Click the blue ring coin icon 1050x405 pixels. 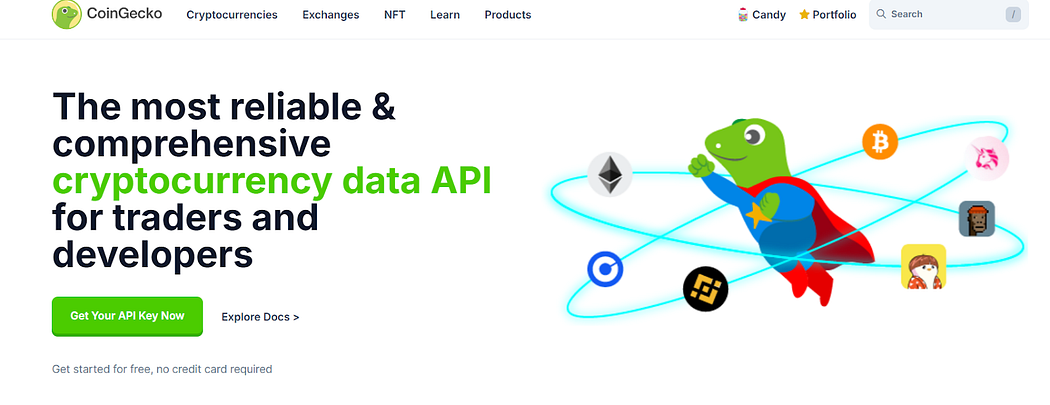(605, 269)
